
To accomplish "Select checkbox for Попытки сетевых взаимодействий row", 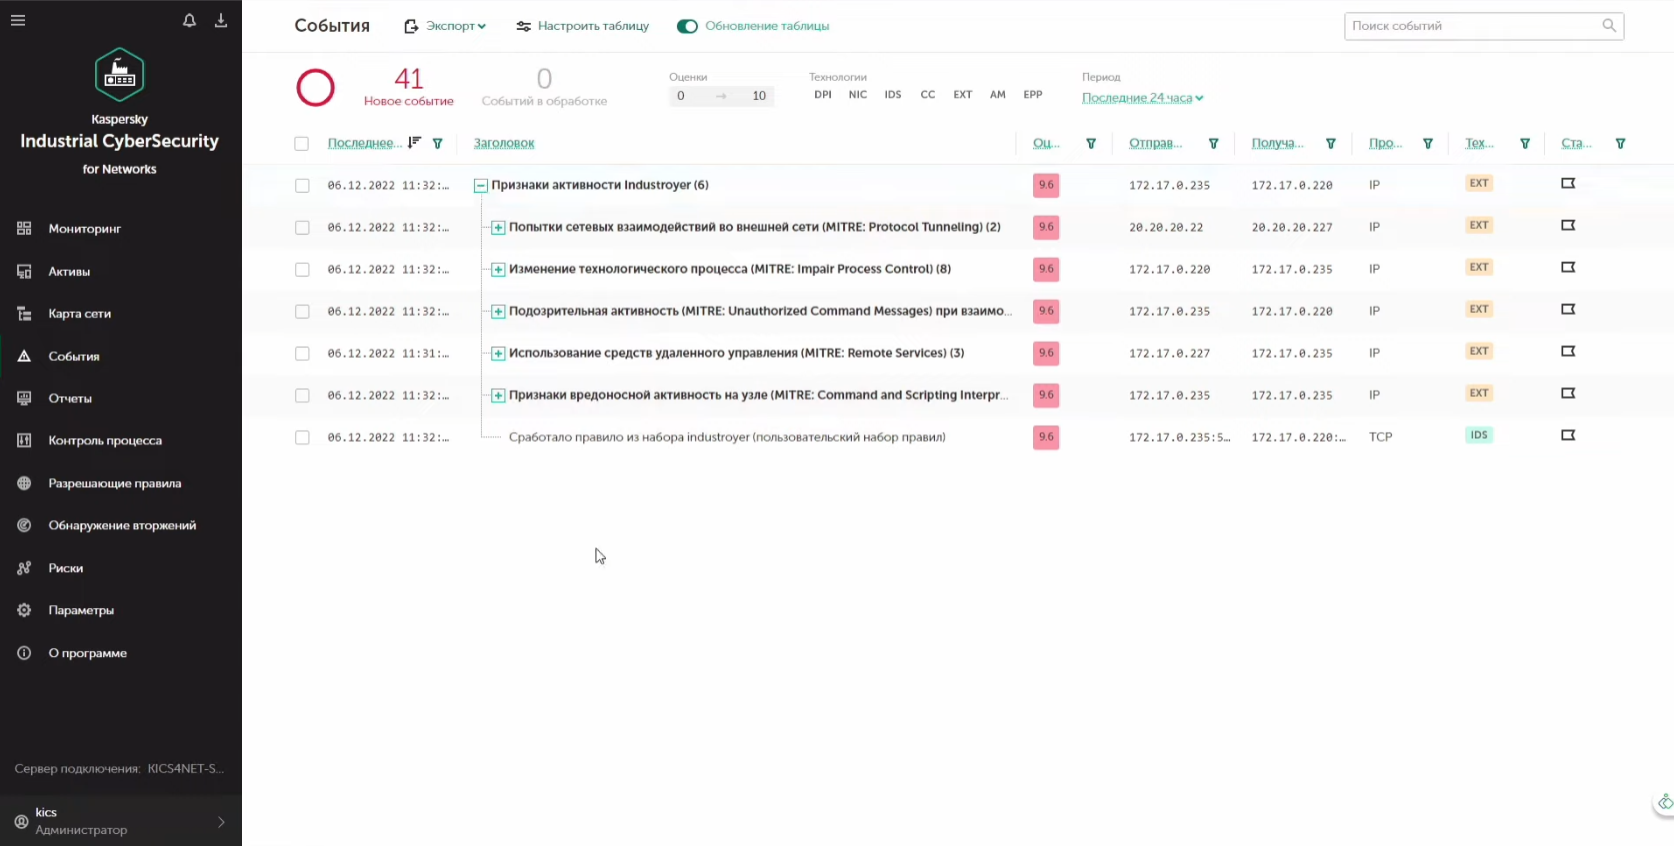I will [302, 228].
